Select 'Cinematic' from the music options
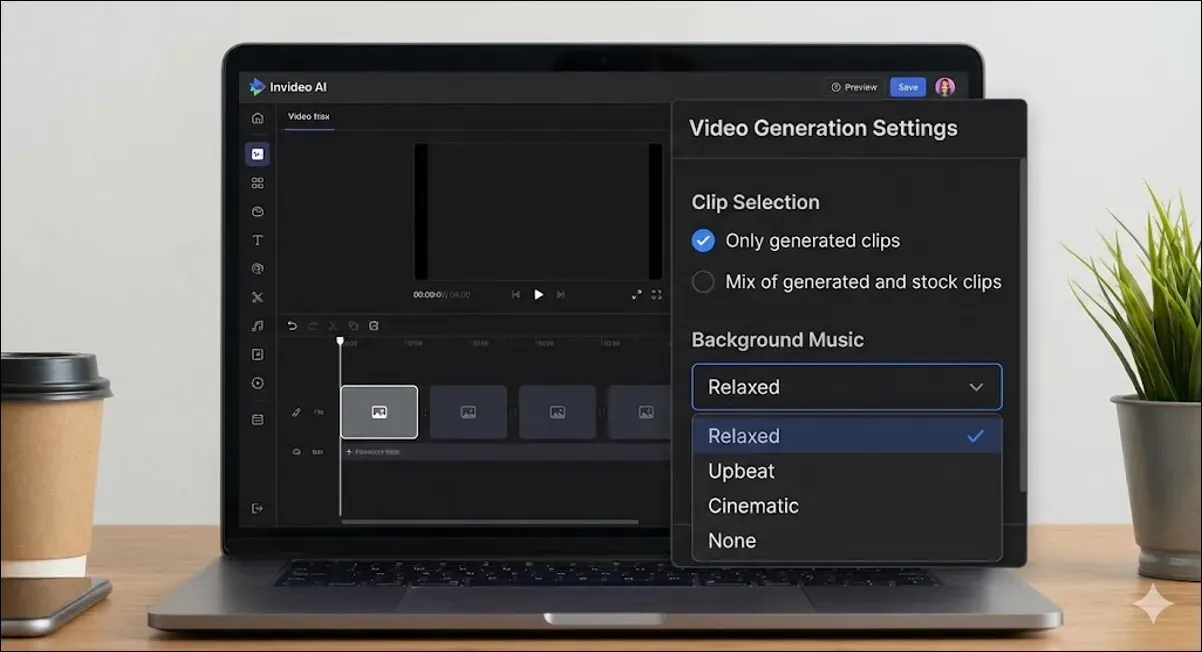The image size is (1202, 652). 753,505
